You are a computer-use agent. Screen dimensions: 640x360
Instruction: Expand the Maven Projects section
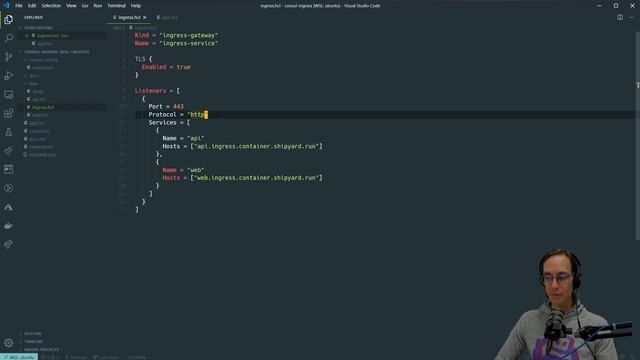(x=41, y=350)
